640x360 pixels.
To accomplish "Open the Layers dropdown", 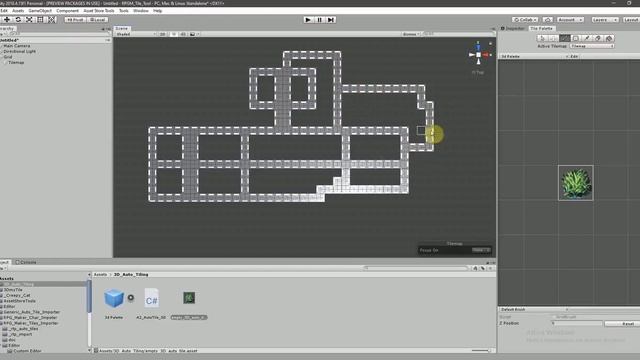I will [604, 20].
